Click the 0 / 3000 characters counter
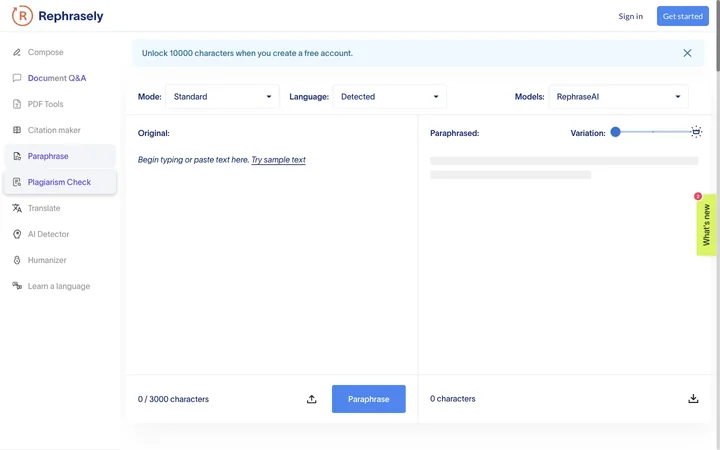 (x=173, y=399)
